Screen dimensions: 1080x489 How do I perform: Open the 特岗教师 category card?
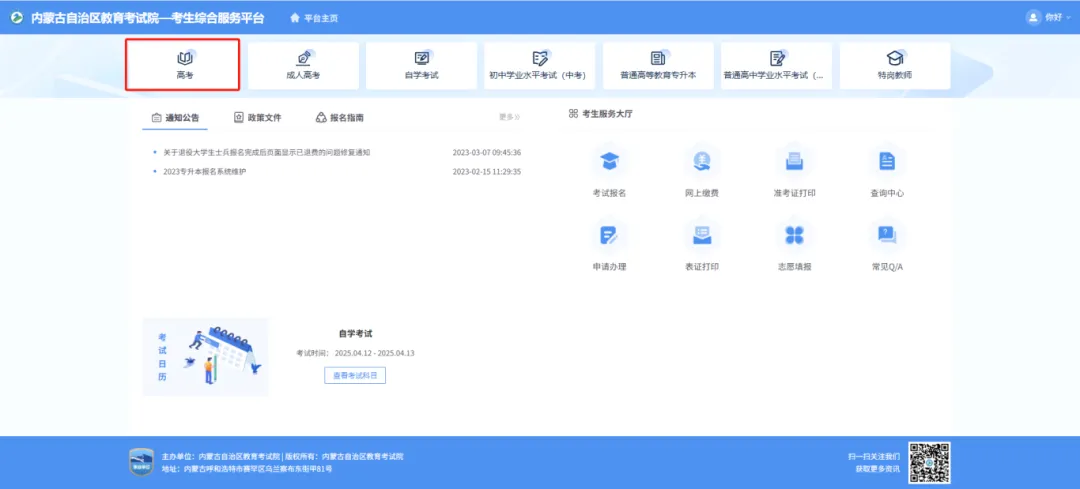coord(895,65)
